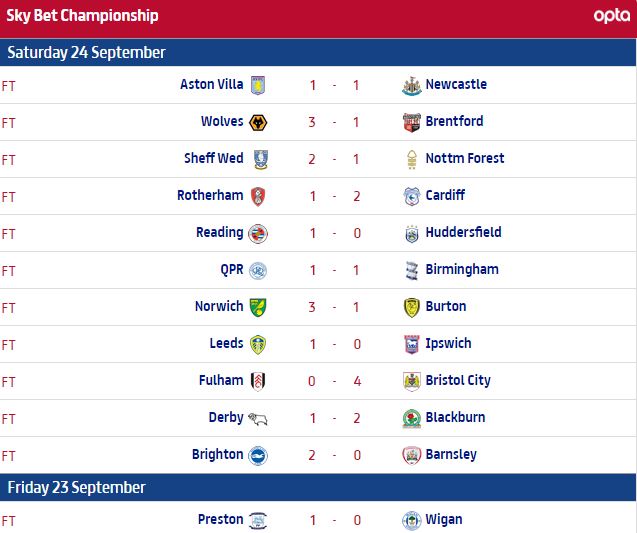Click the Opta logo

611,16
